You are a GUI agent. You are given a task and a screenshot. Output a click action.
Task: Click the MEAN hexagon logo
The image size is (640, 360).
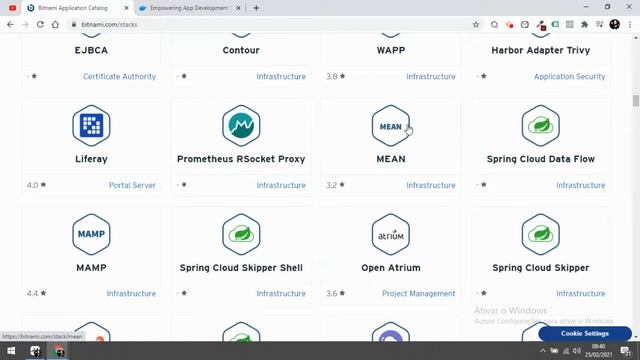[391, 126]
